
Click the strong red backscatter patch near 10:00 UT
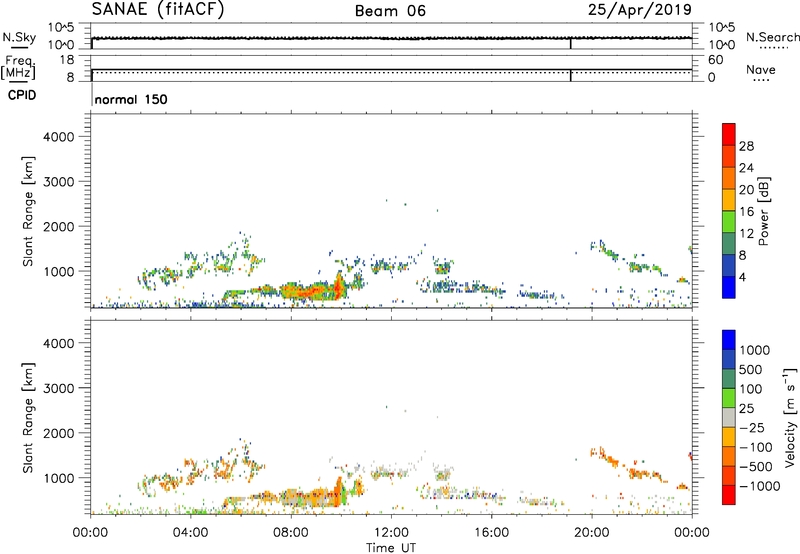pos(337,288)
